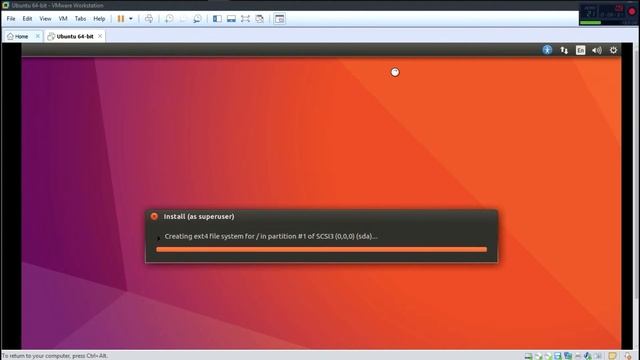The height and width of the screenshot is (360, 640).
Task: Close the Install (as superuser) dialog
Action: click(x=154, y=216)
